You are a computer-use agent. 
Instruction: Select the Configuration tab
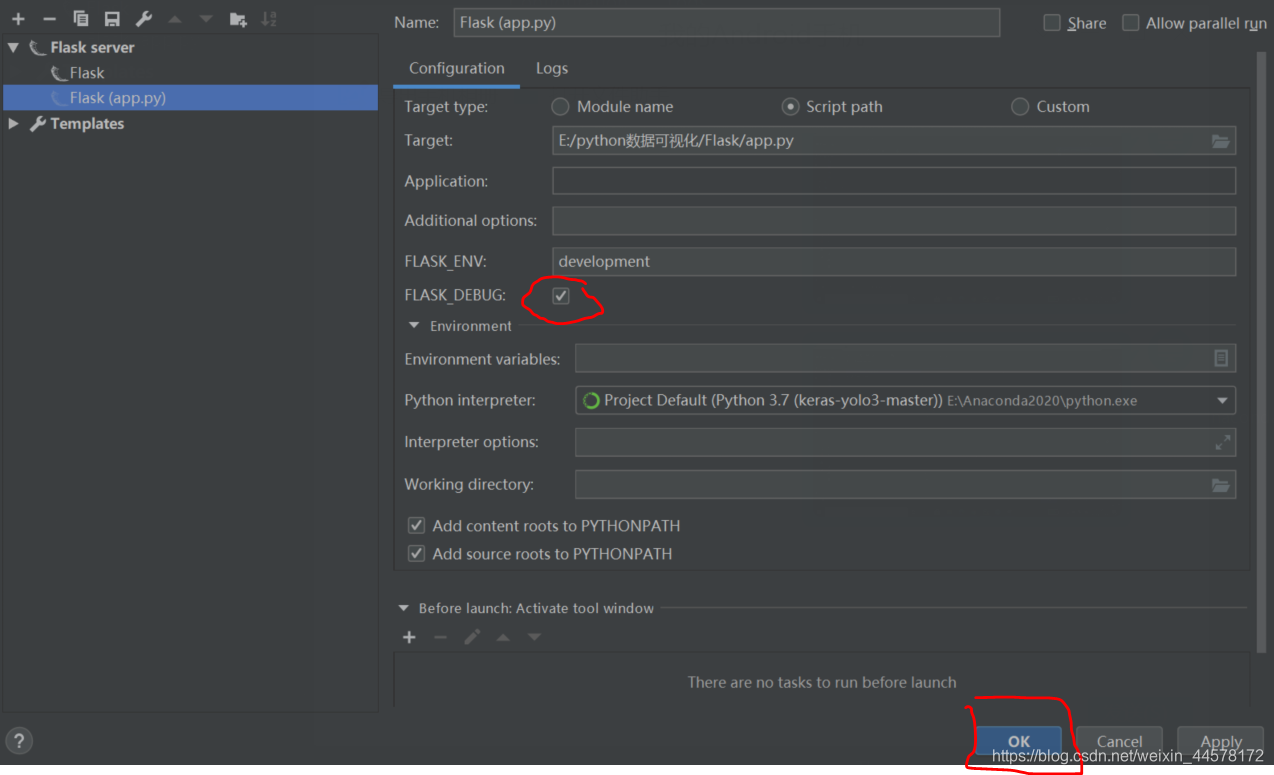[456, 68]
